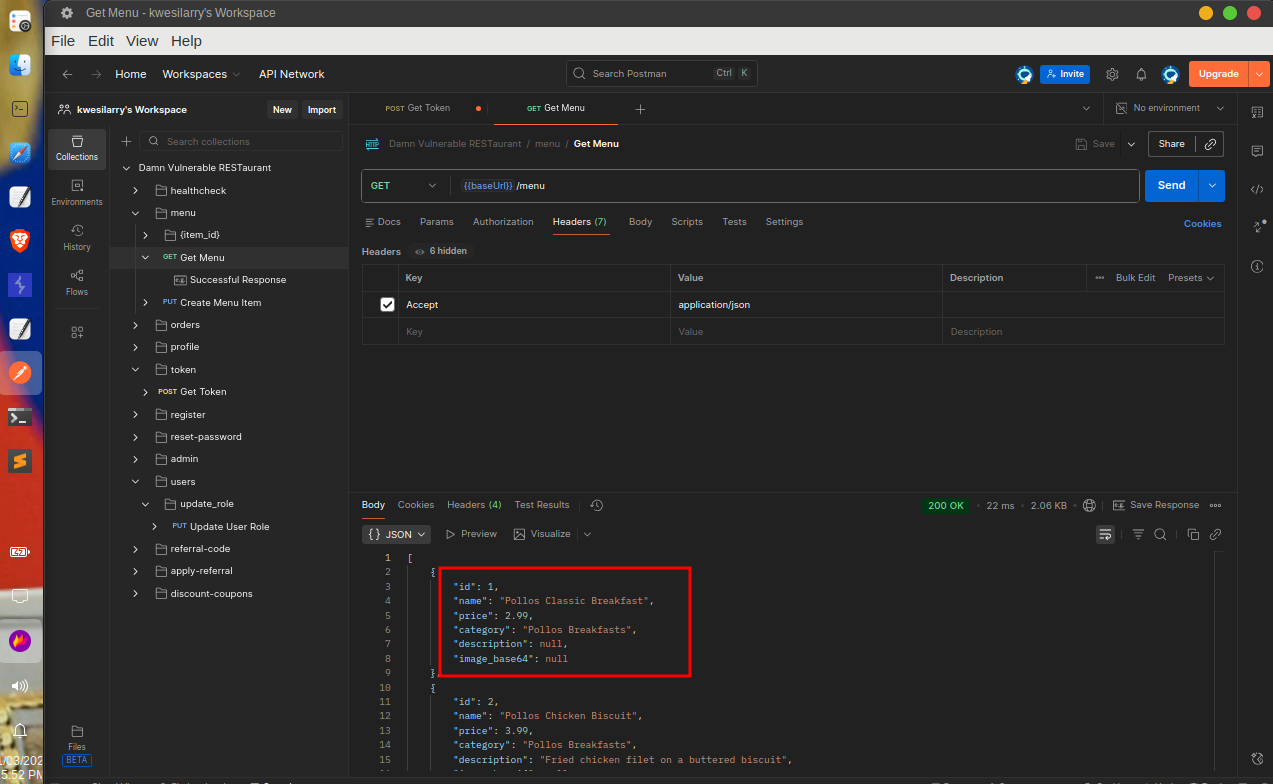Create new collection with plus icon

[126, 142]
